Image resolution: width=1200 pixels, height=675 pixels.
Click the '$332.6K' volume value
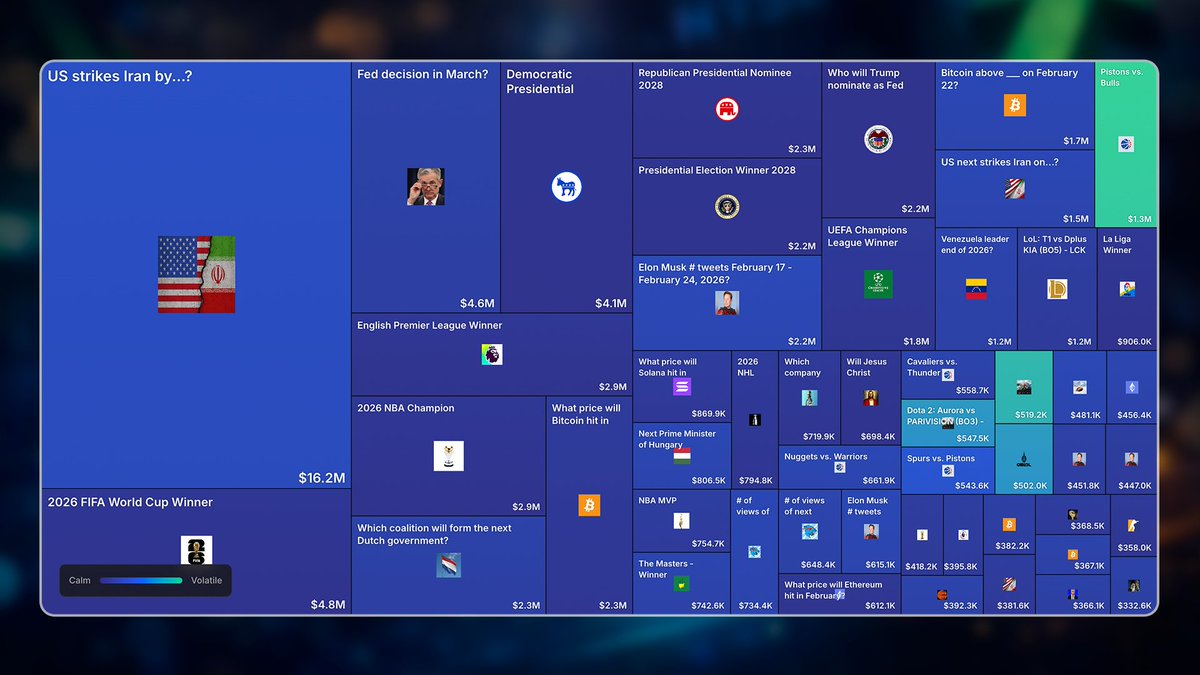pyautogui.click(x=1134, y=606)
